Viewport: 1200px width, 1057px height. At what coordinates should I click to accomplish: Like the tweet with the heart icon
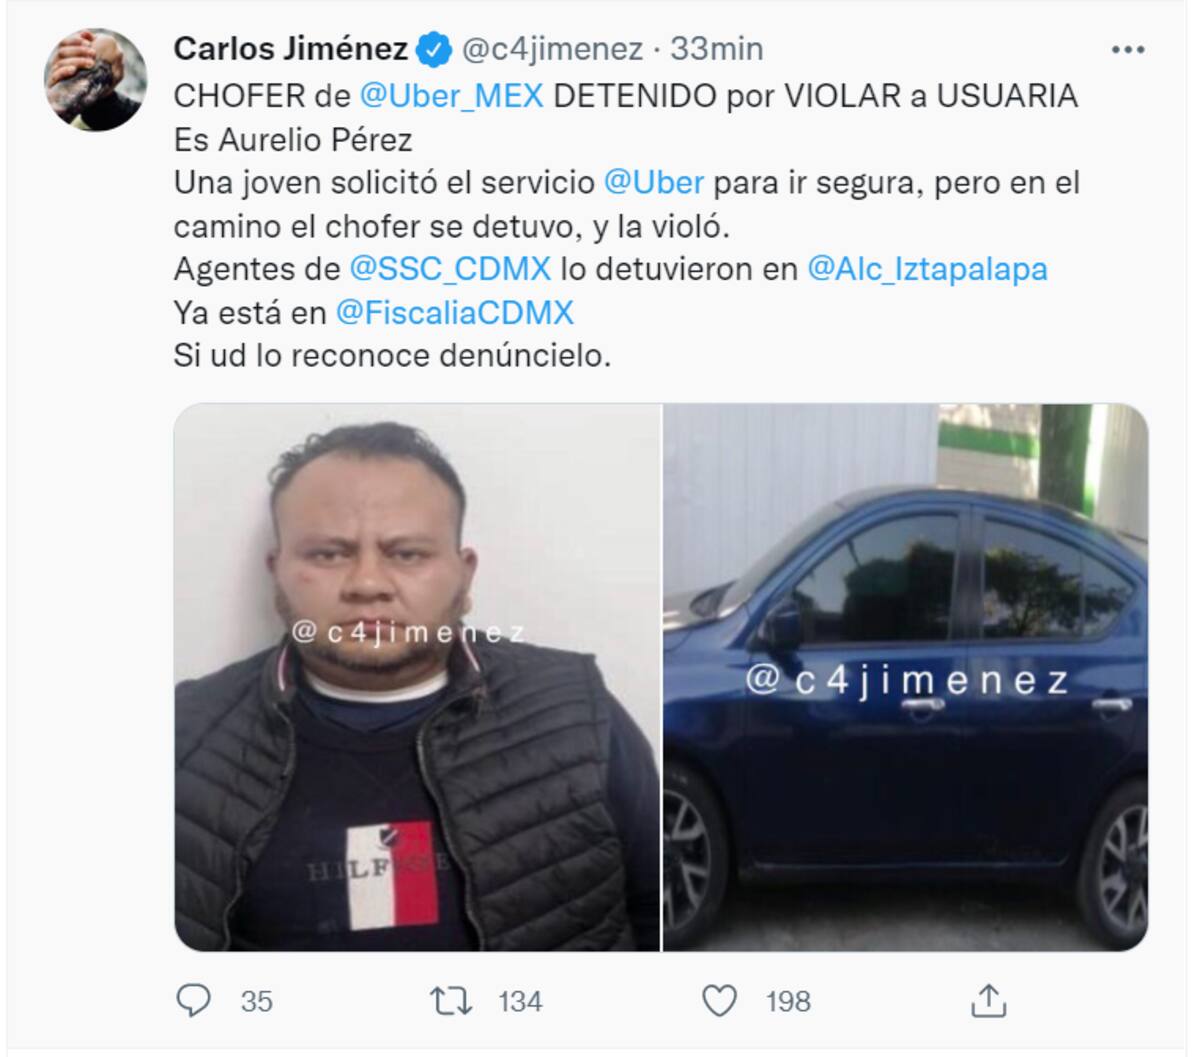(720, 1000)
